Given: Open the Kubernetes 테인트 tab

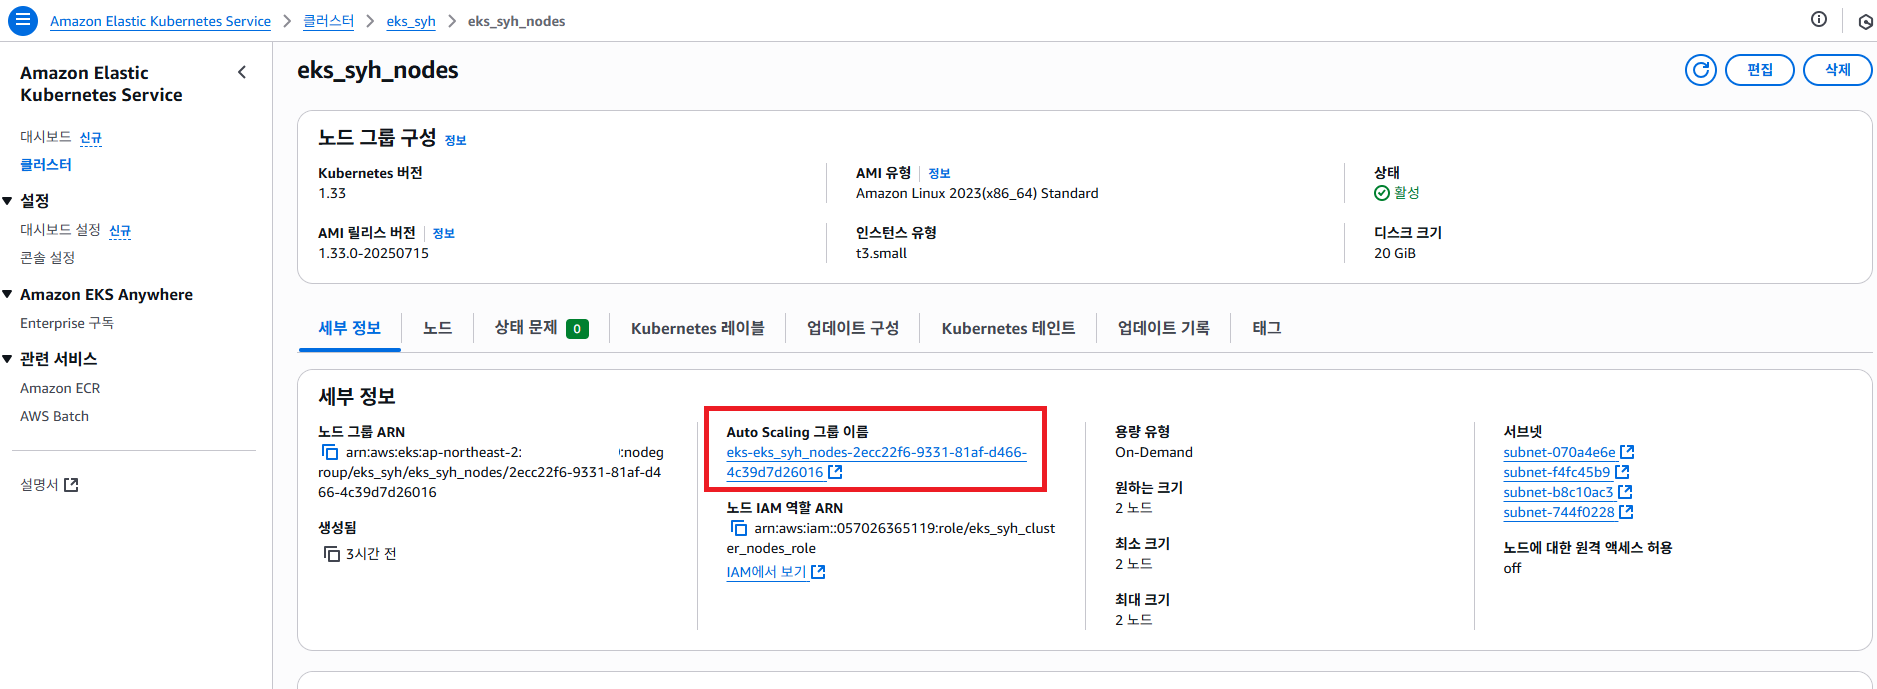Looking at the screenshot, I should [x=1009, y=328].
